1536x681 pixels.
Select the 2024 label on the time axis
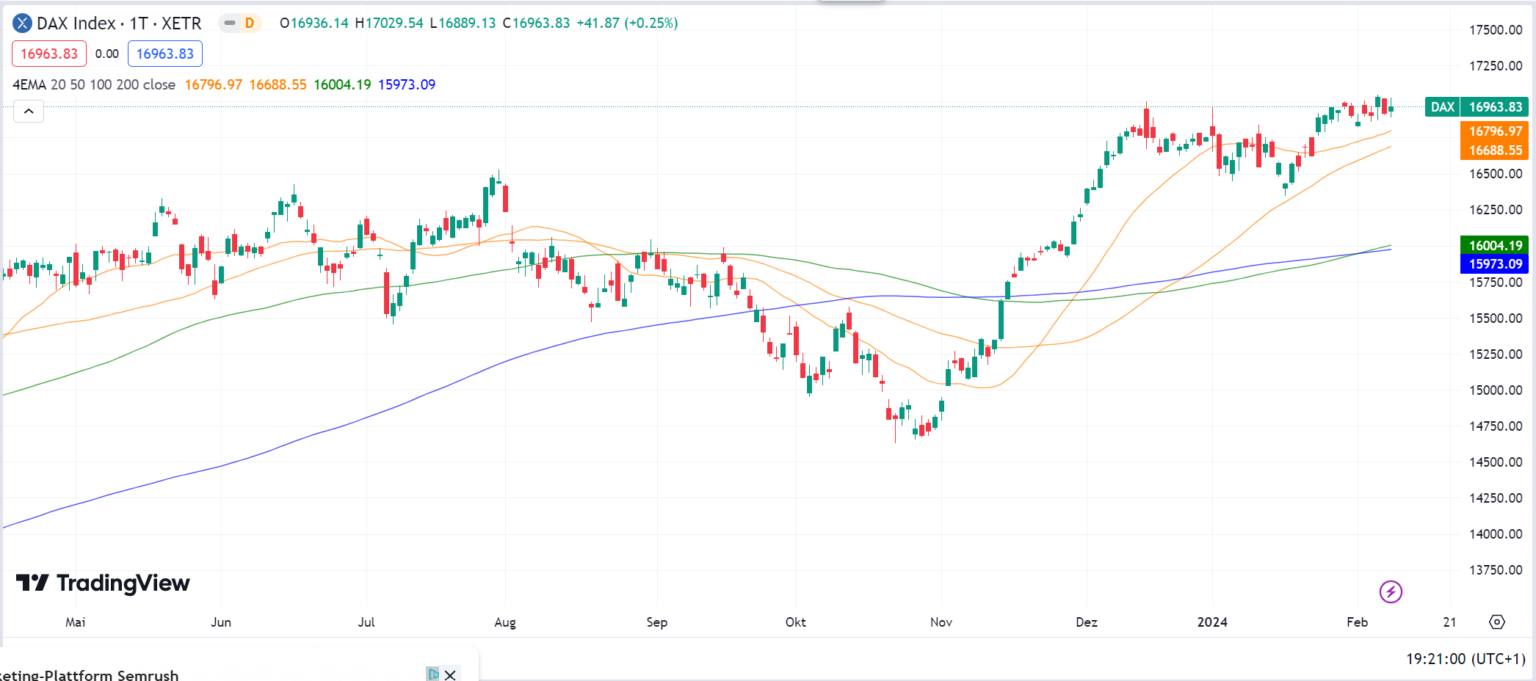[1212, 621]
